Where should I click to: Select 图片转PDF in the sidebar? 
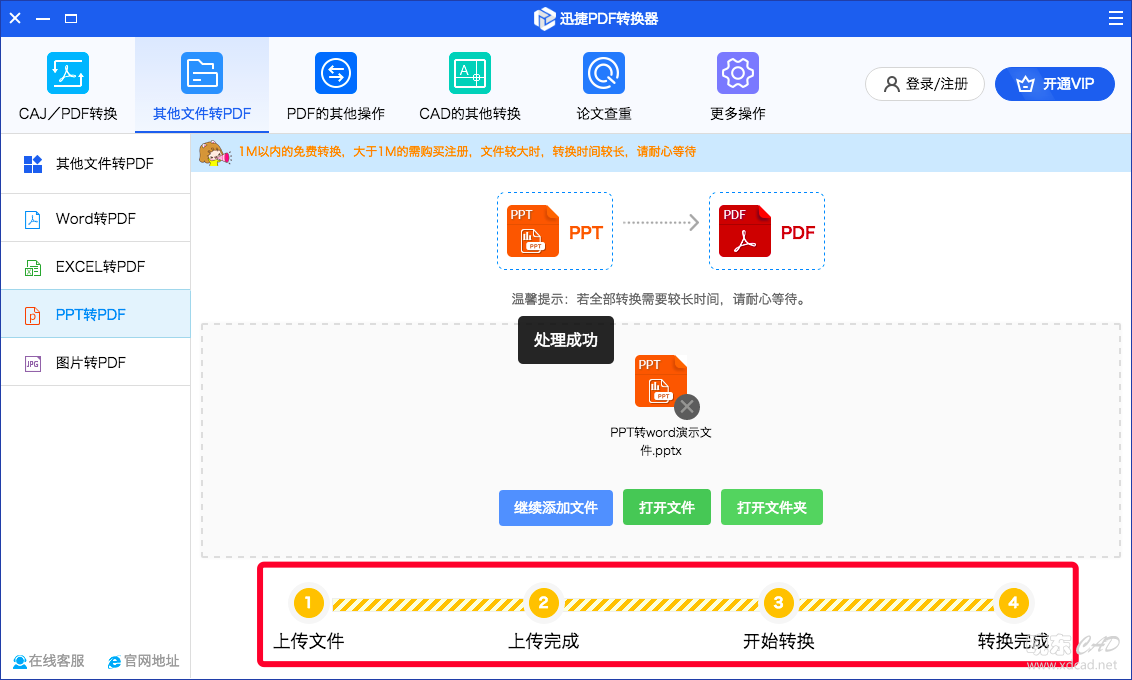[96, 362]
